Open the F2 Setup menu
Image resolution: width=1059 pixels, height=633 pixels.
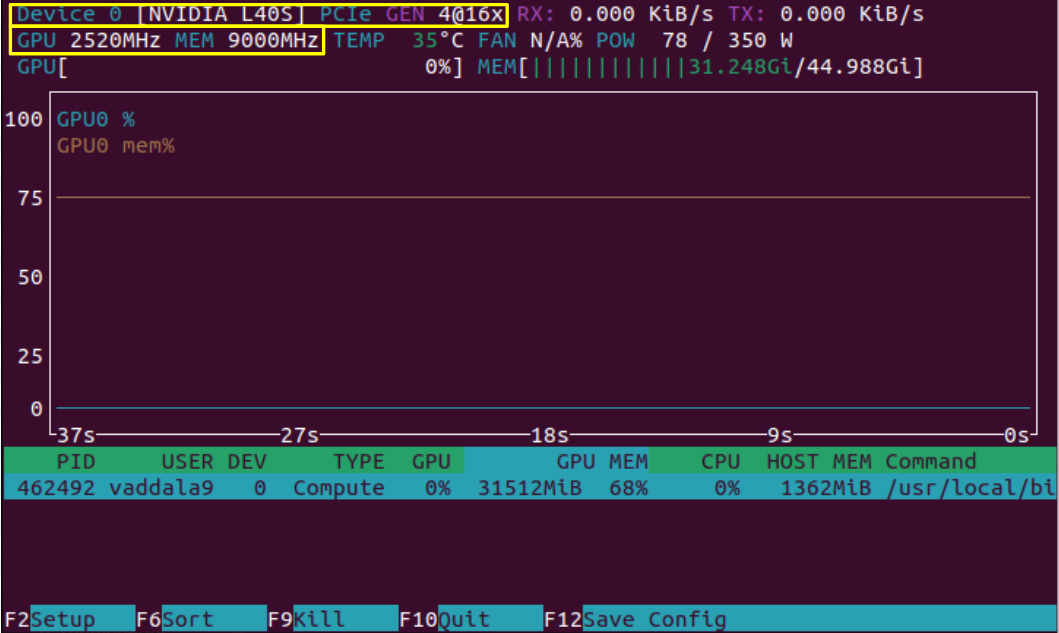68,619
